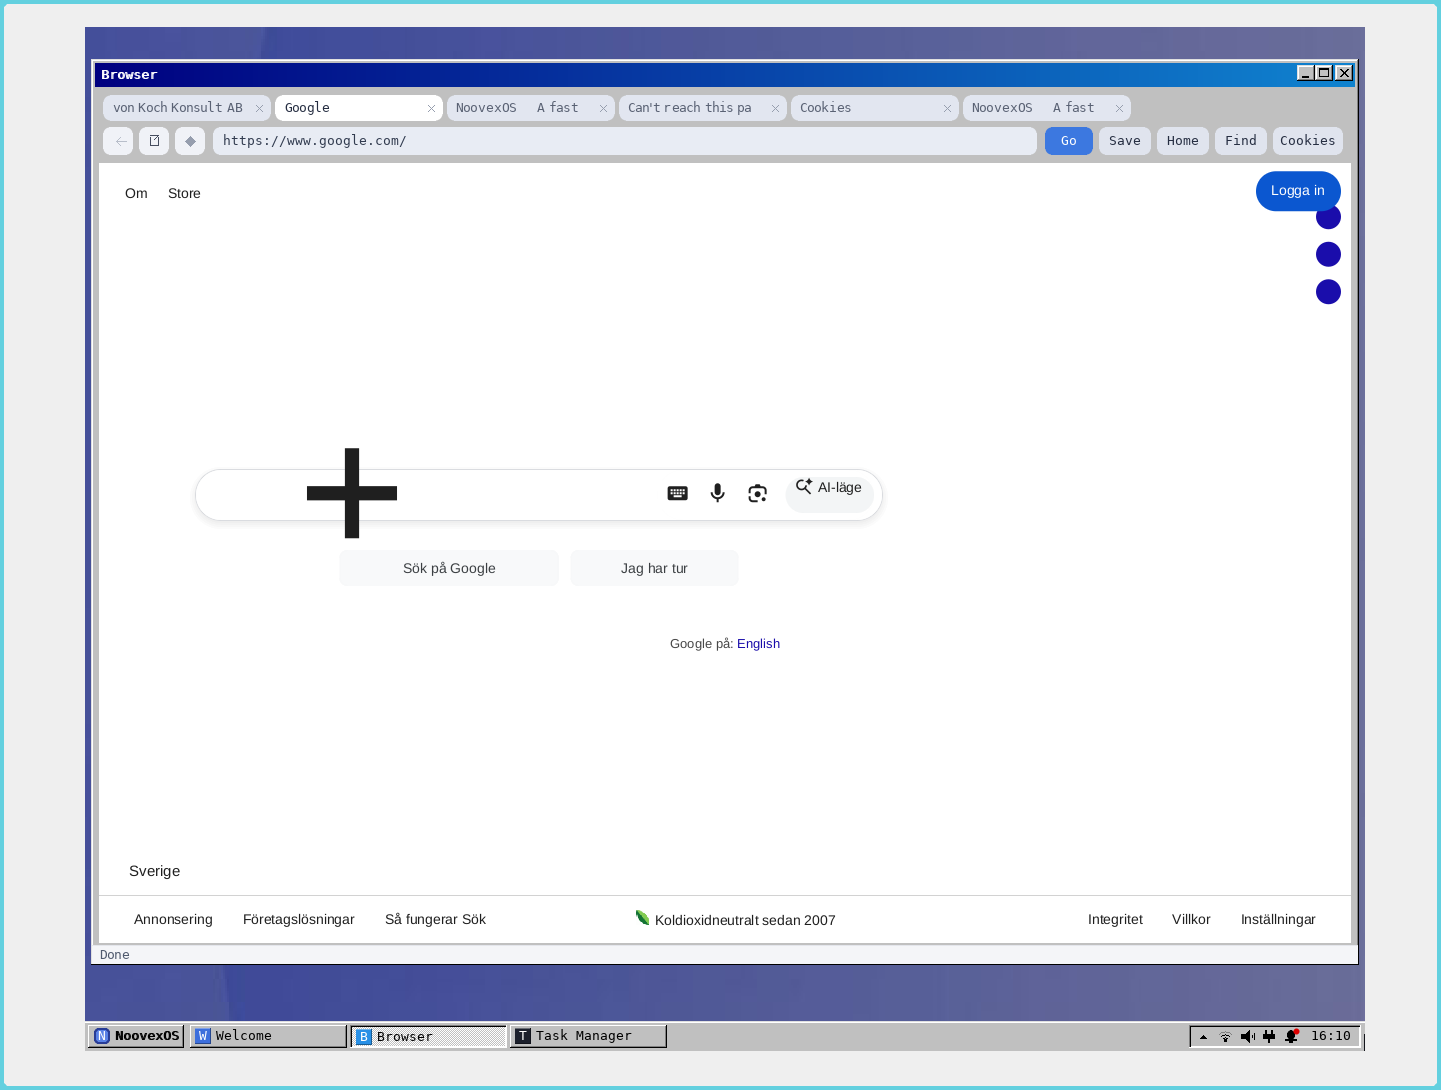This screenshot has width=1441, height=1090.
Task: Click the Logga in button
Action: click(x=1298, y=191)
